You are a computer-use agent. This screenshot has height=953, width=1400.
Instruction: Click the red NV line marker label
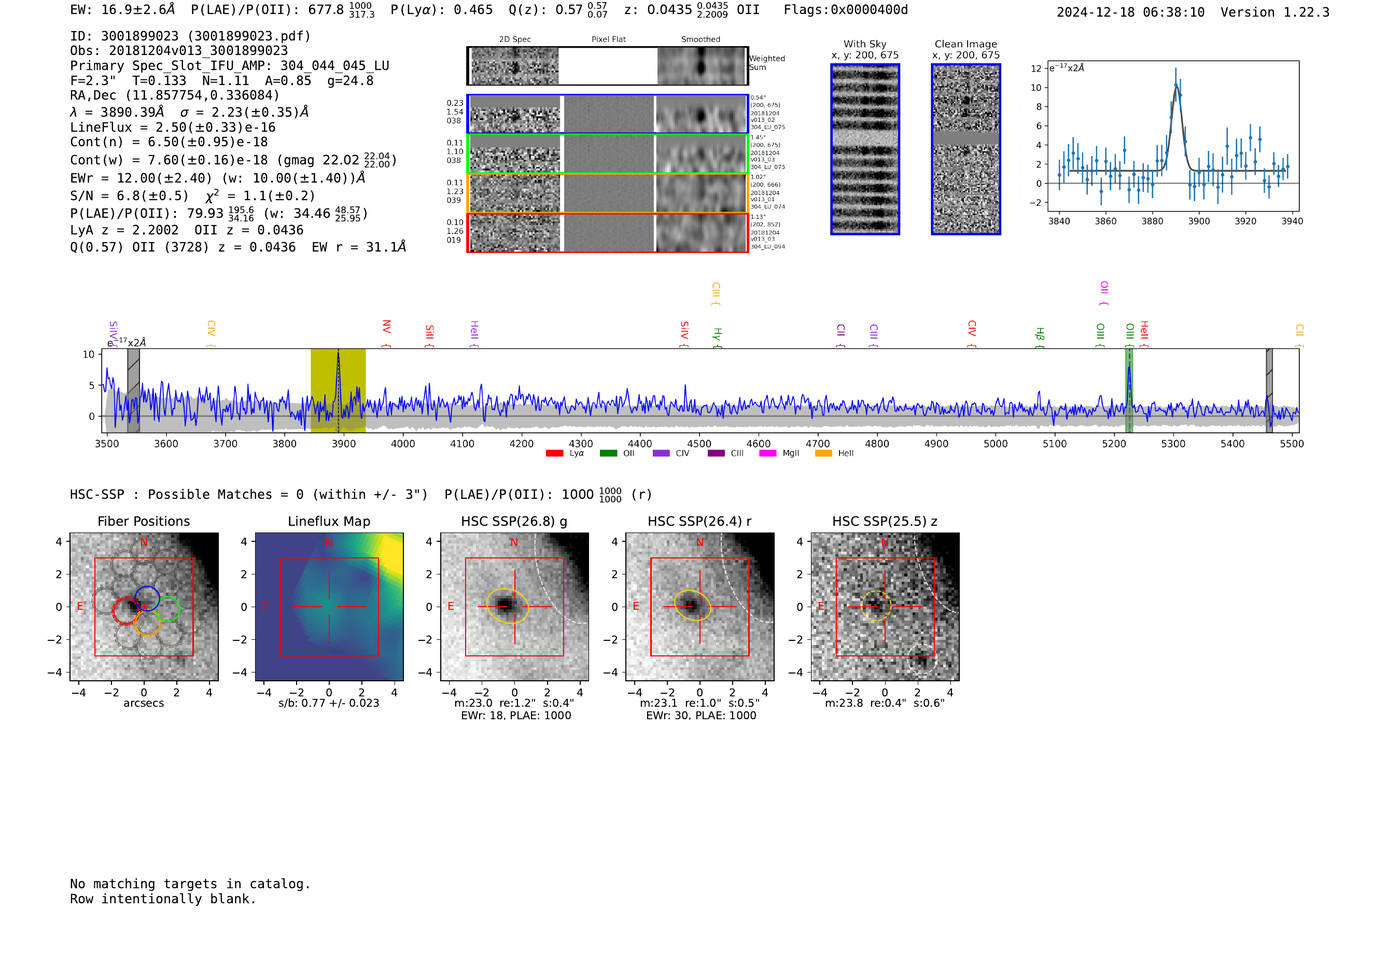386,332
